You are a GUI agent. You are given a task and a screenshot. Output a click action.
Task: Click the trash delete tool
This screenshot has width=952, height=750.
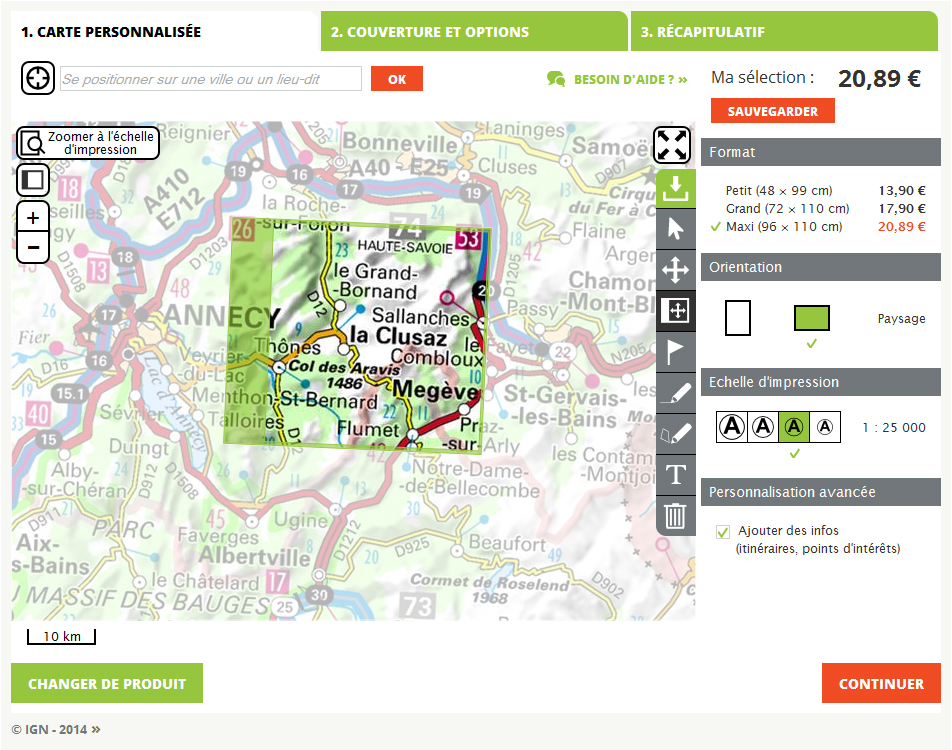[675, 516]
